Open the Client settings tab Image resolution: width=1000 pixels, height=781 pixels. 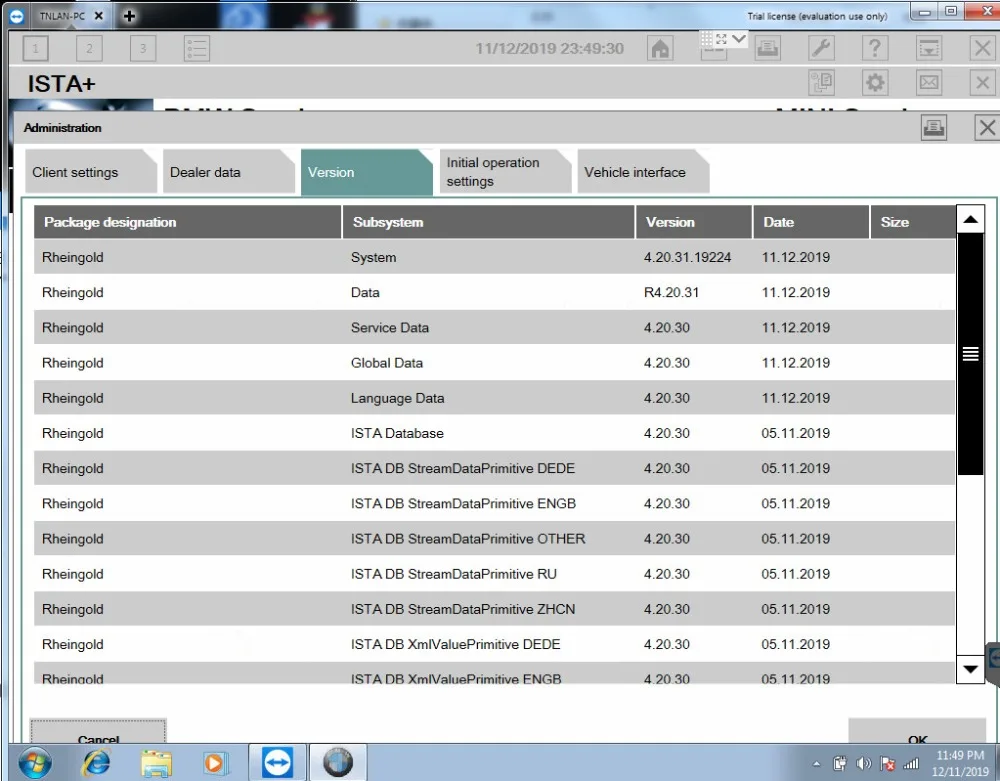click(x=91, y=172)
